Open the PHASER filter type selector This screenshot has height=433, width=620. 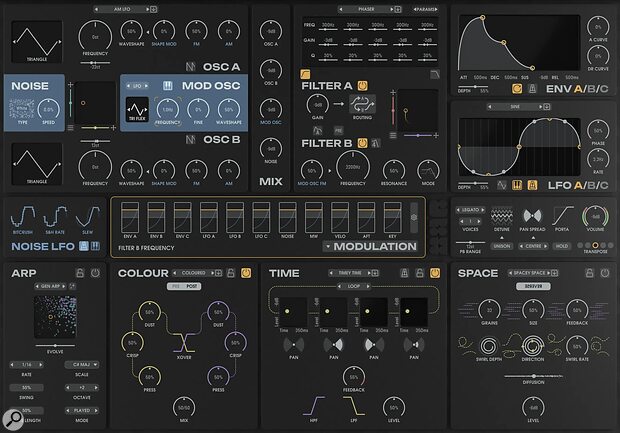coord(366,9)
